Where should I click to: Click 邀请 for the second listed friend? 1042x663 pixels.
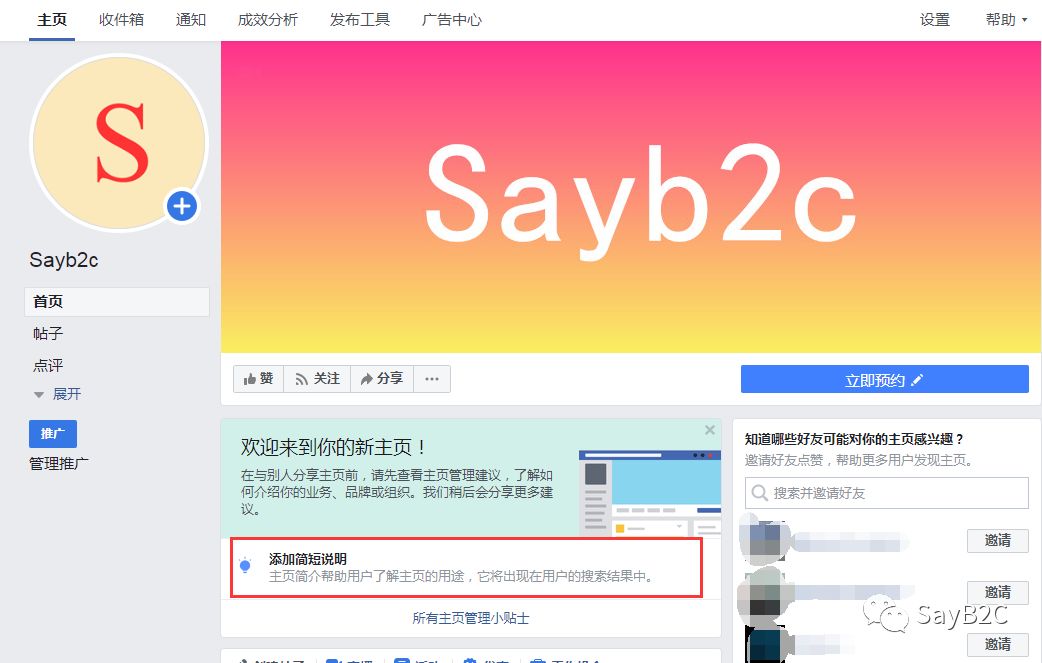pos(997,592)
